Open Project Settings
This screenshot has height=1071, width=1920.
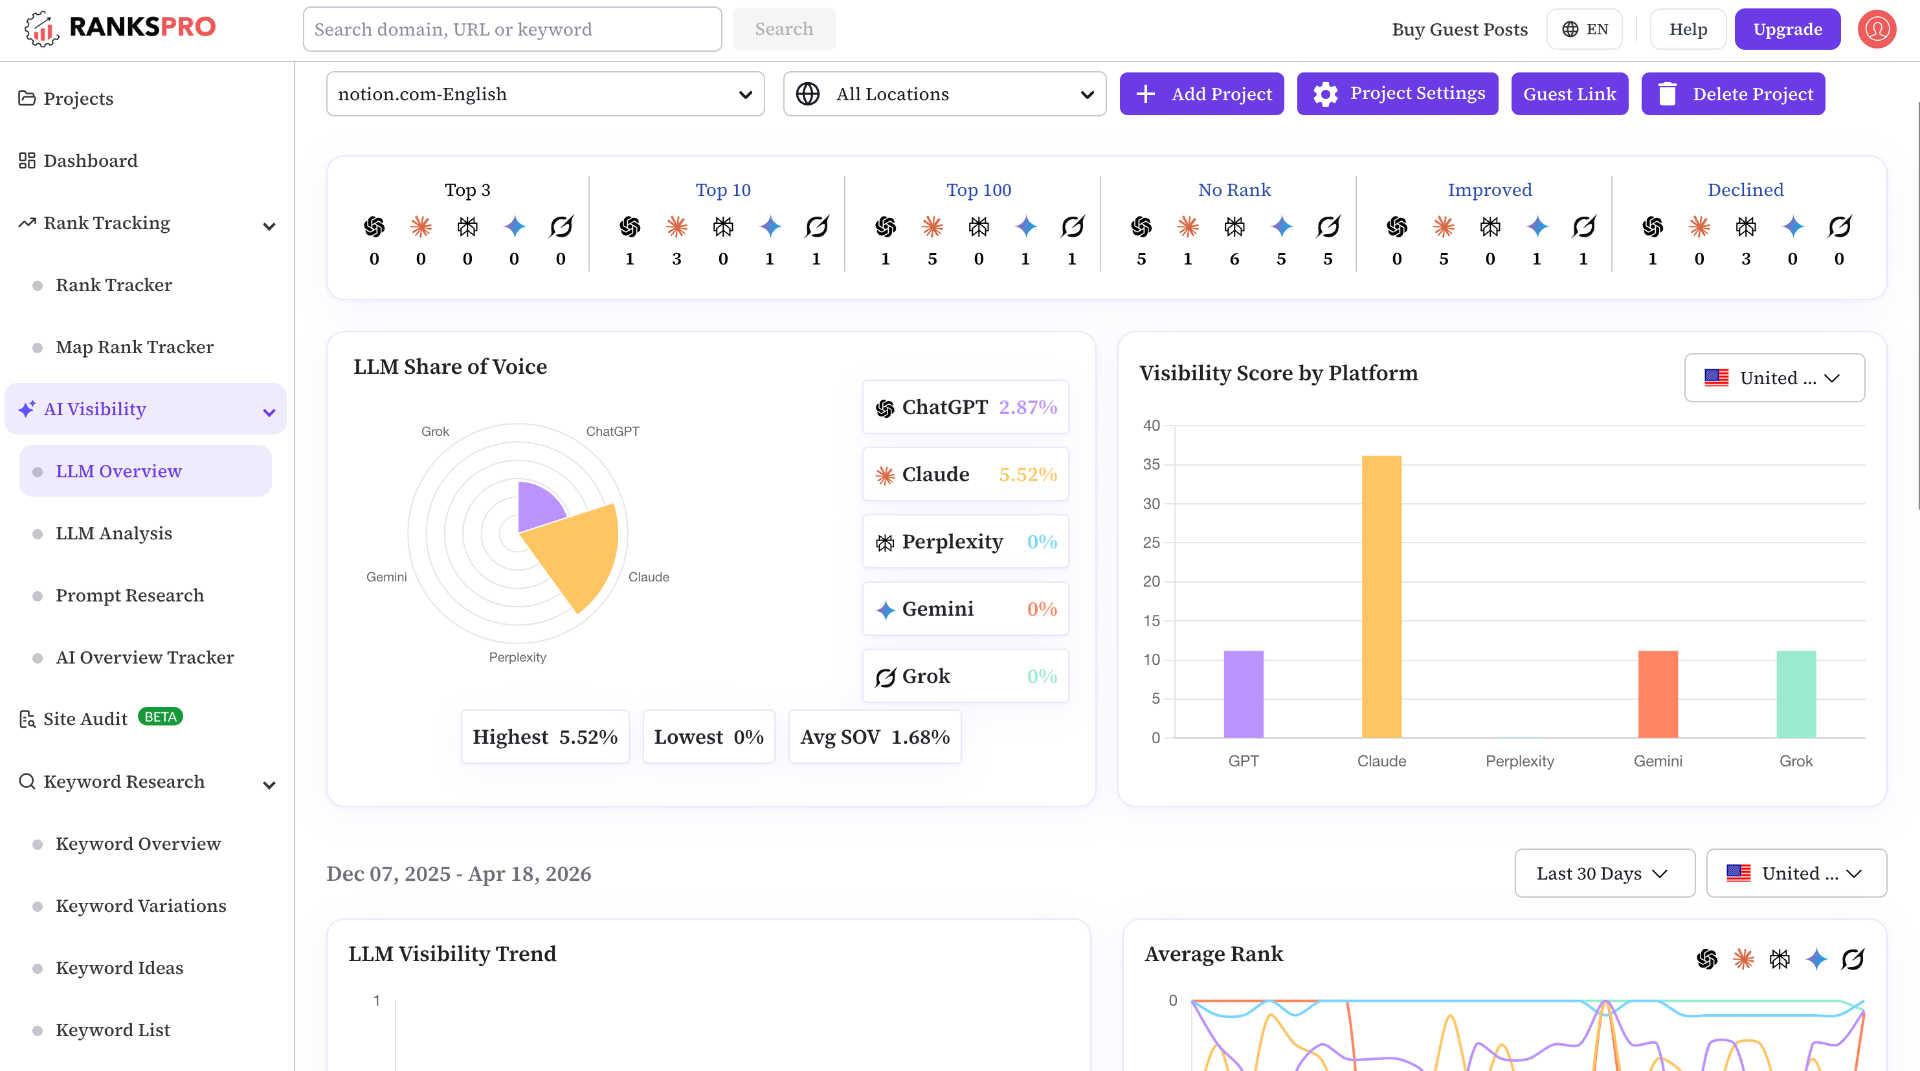tap(1397, 94)
